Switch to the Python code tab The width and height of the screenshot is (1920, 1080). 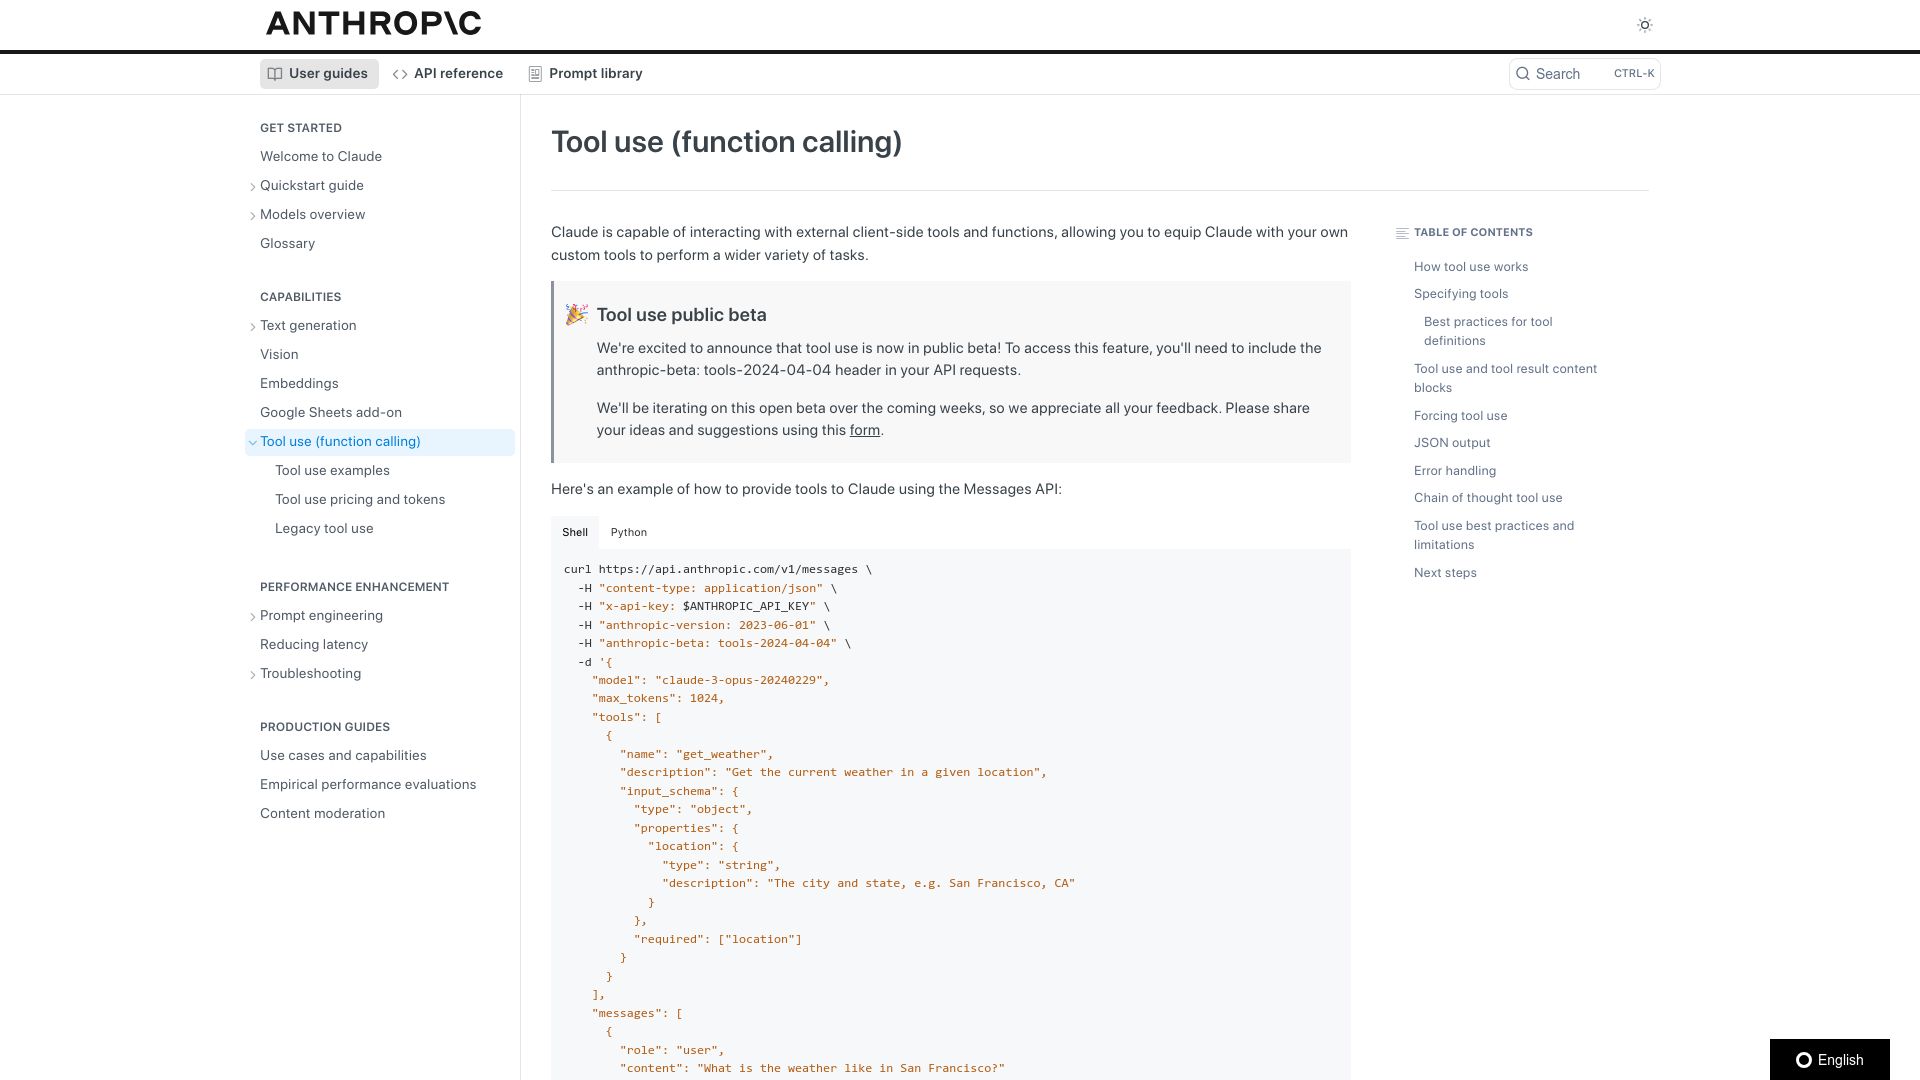pyautogui.click(x=629, y=533)
